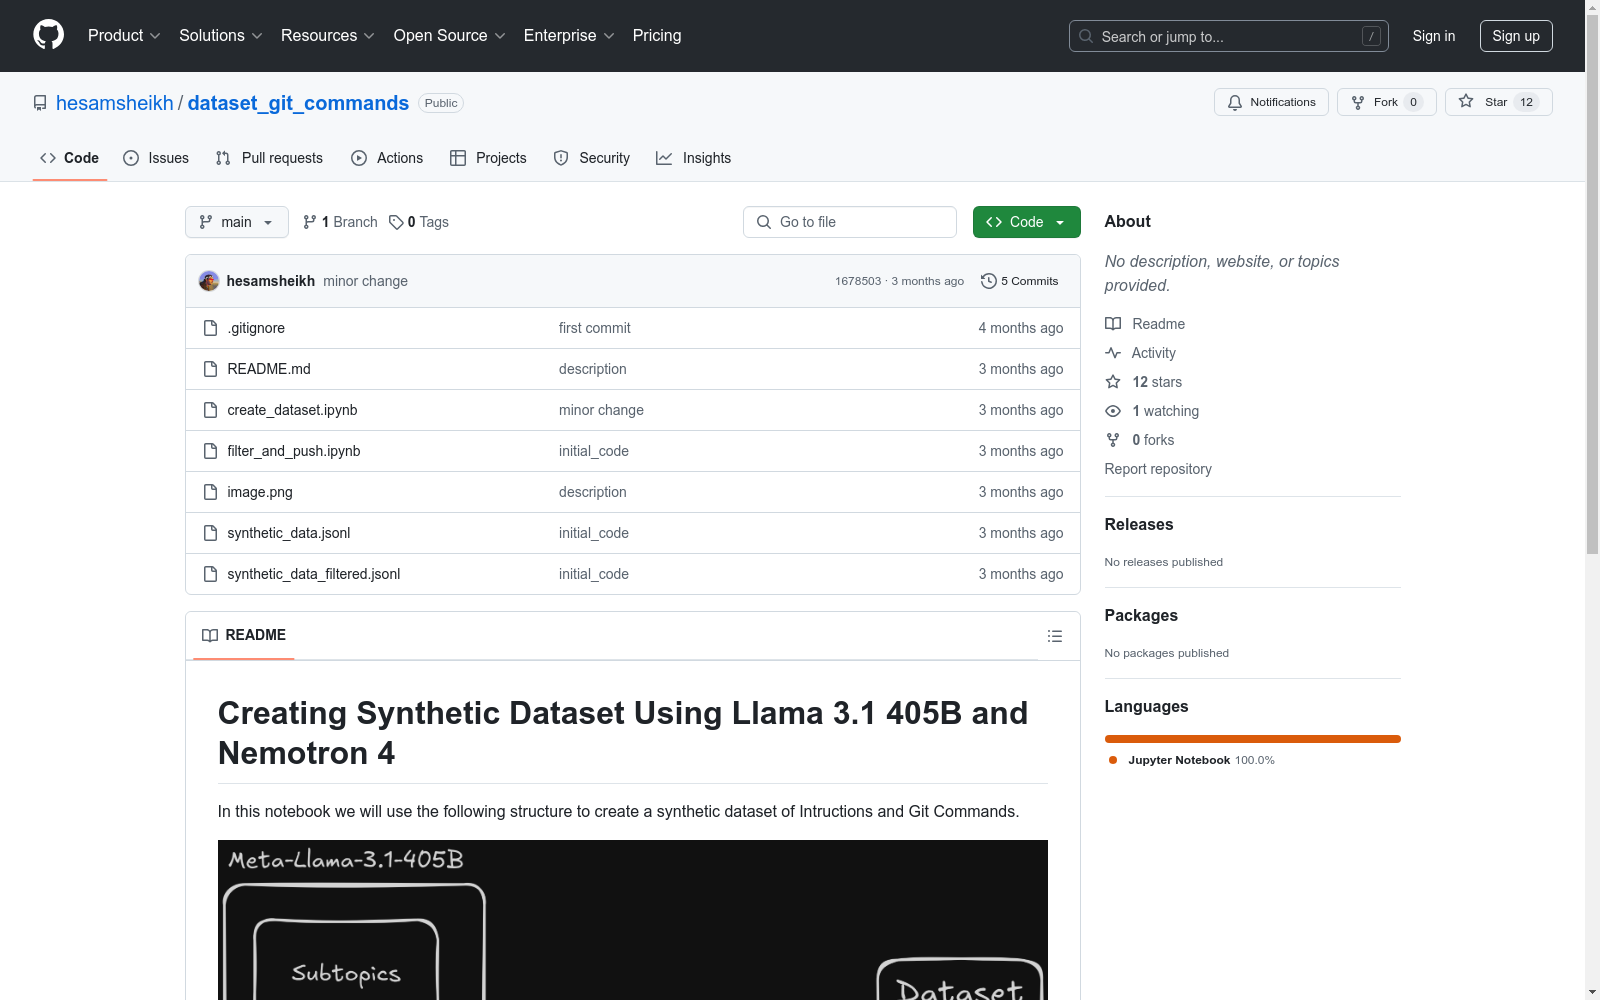
Task: Expand the Resources menu
Action: click(328, 35)
